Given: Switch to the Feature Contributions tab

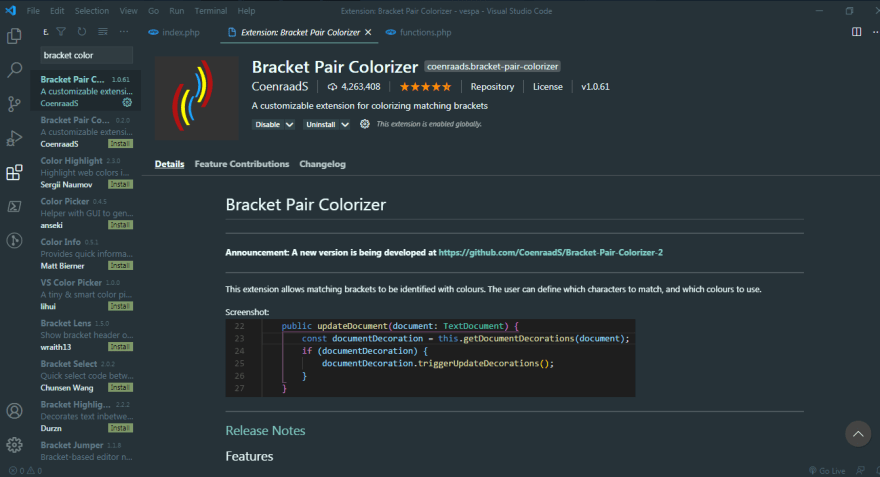Looking at the screenshot, I should point(242,164).
